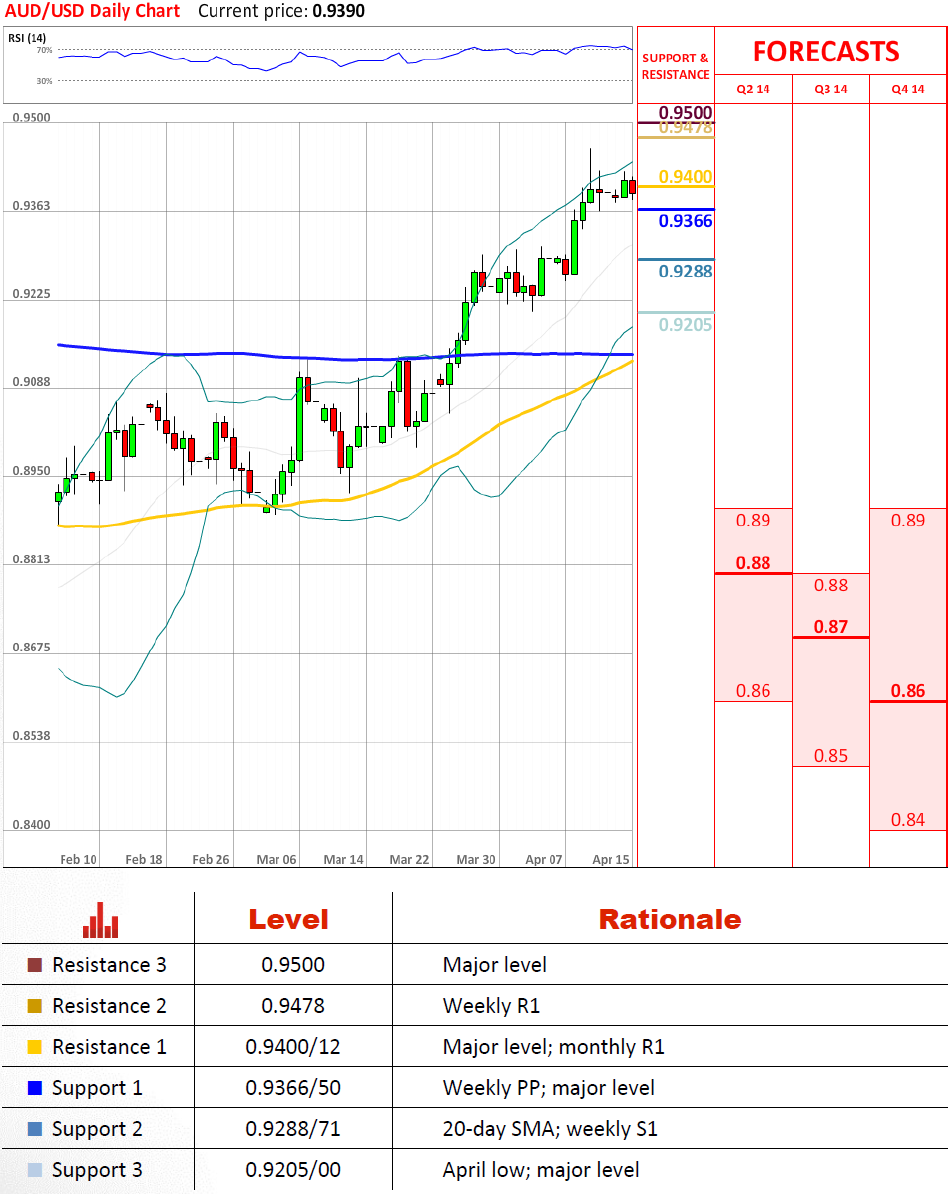Click the 0.9205/00 level cell

point(292,1170)
